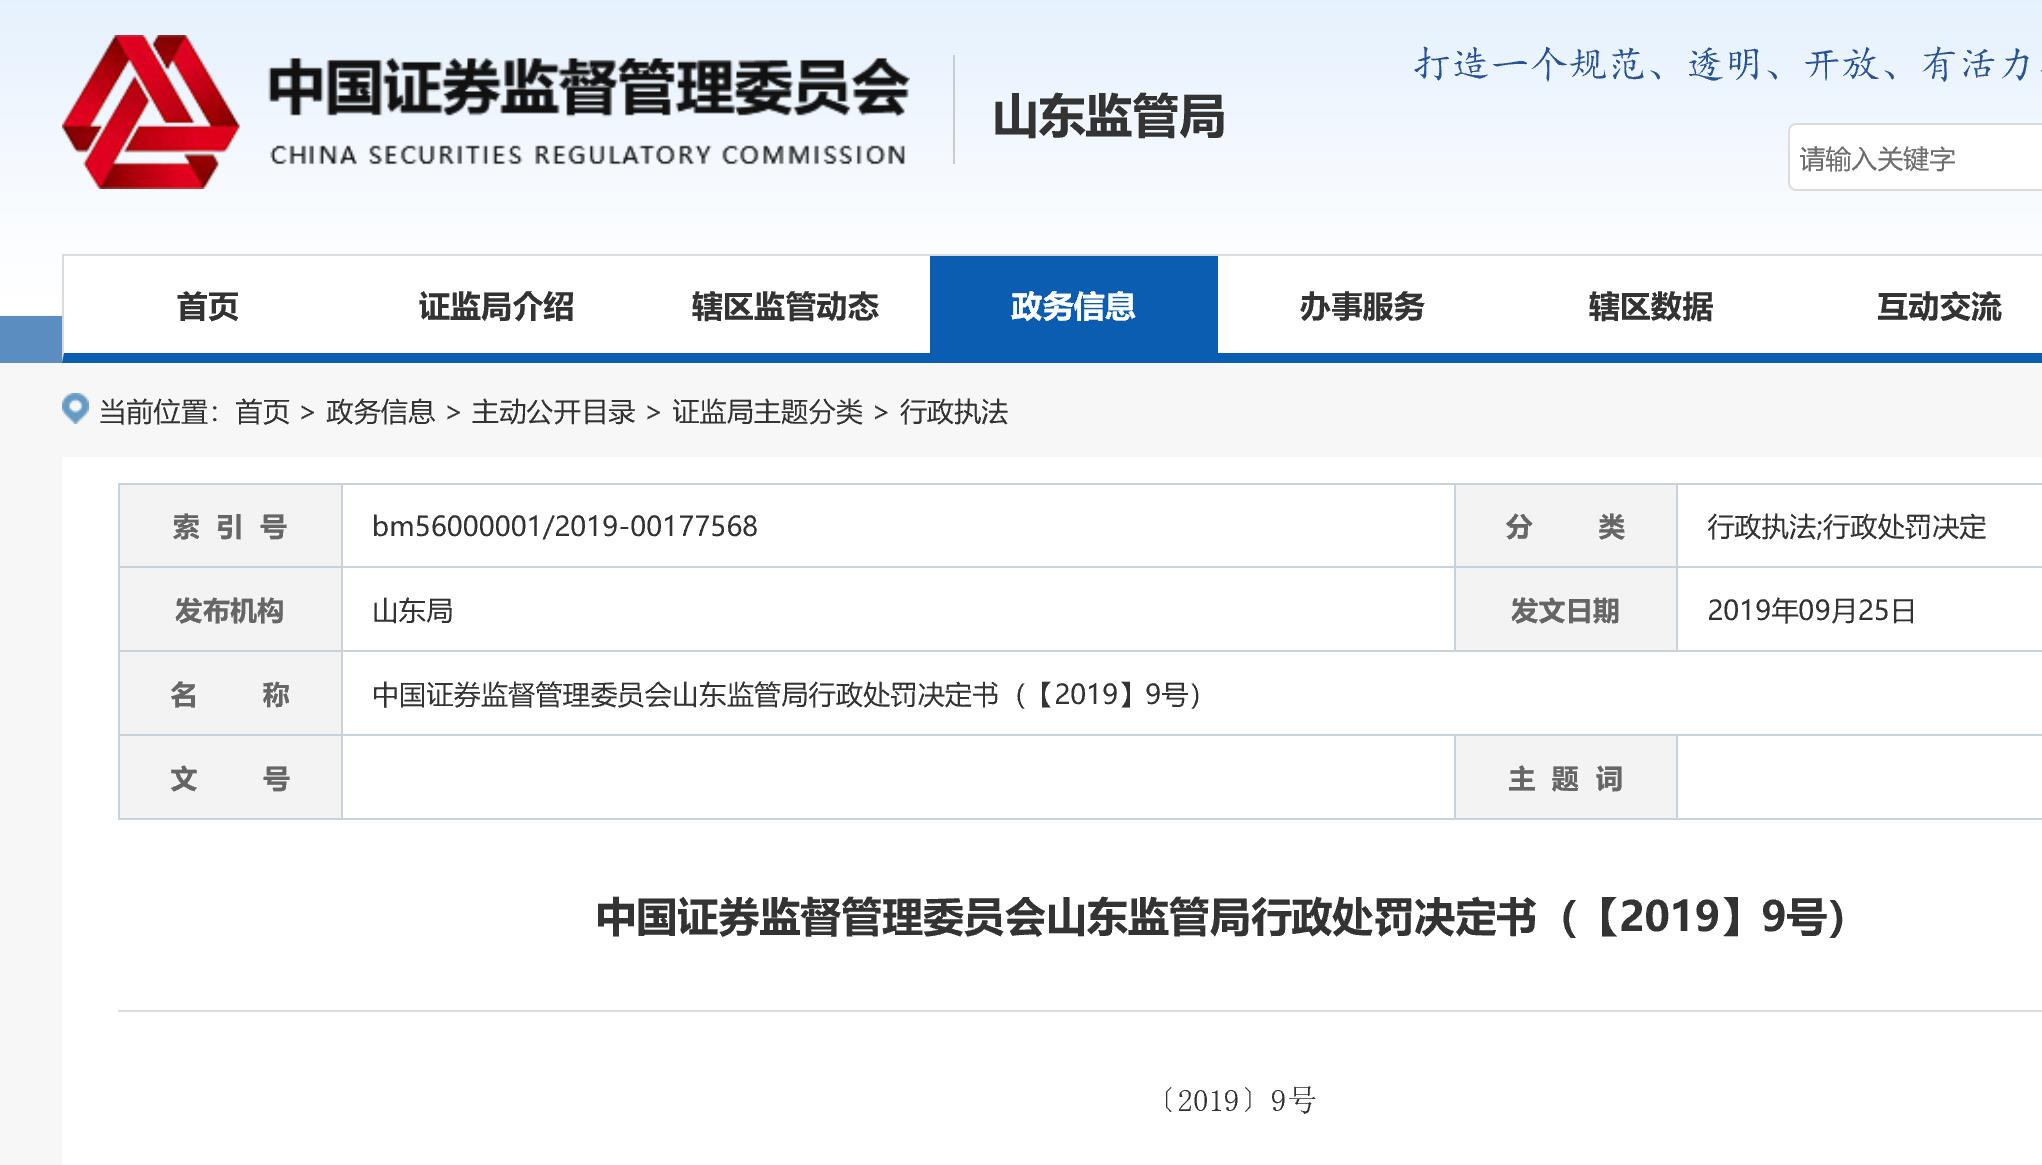The width and height of the screenshot is (2042, 1165).
Task: Go to 首页 in the breadcrumb
Action: coord(262,412)
